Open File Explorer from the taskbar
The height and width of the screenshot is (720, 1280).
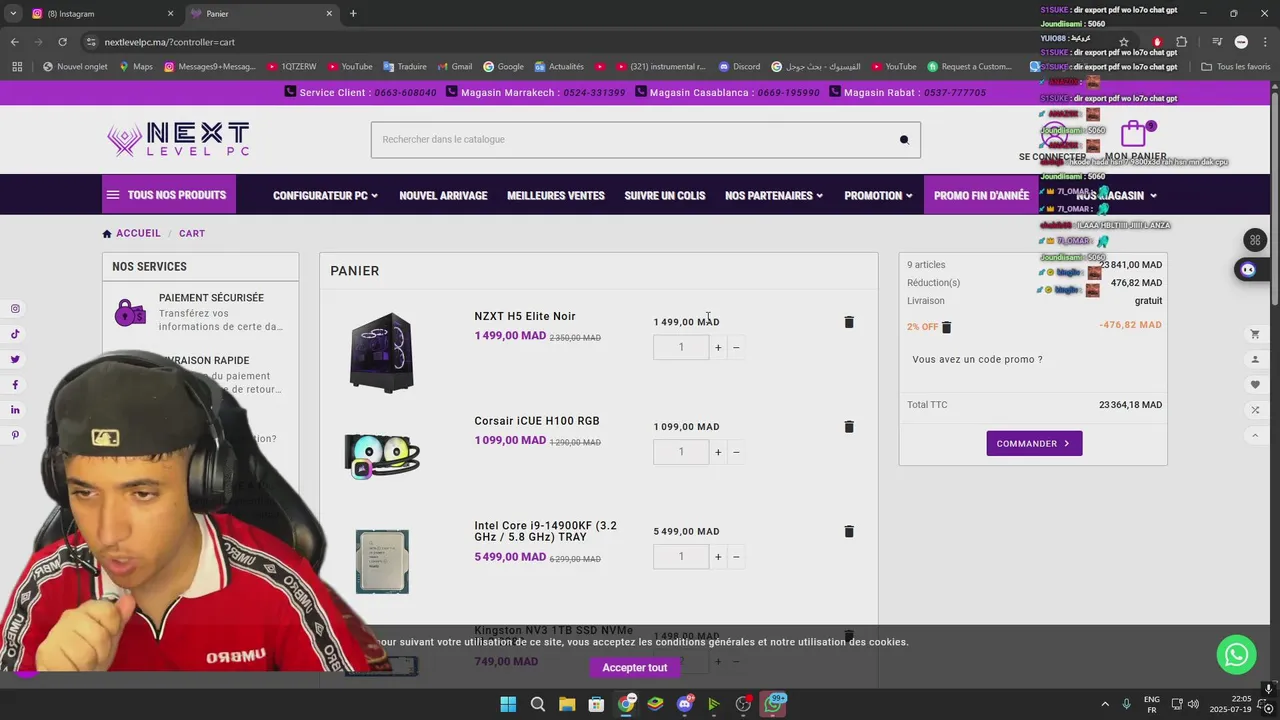pos(567,704)
